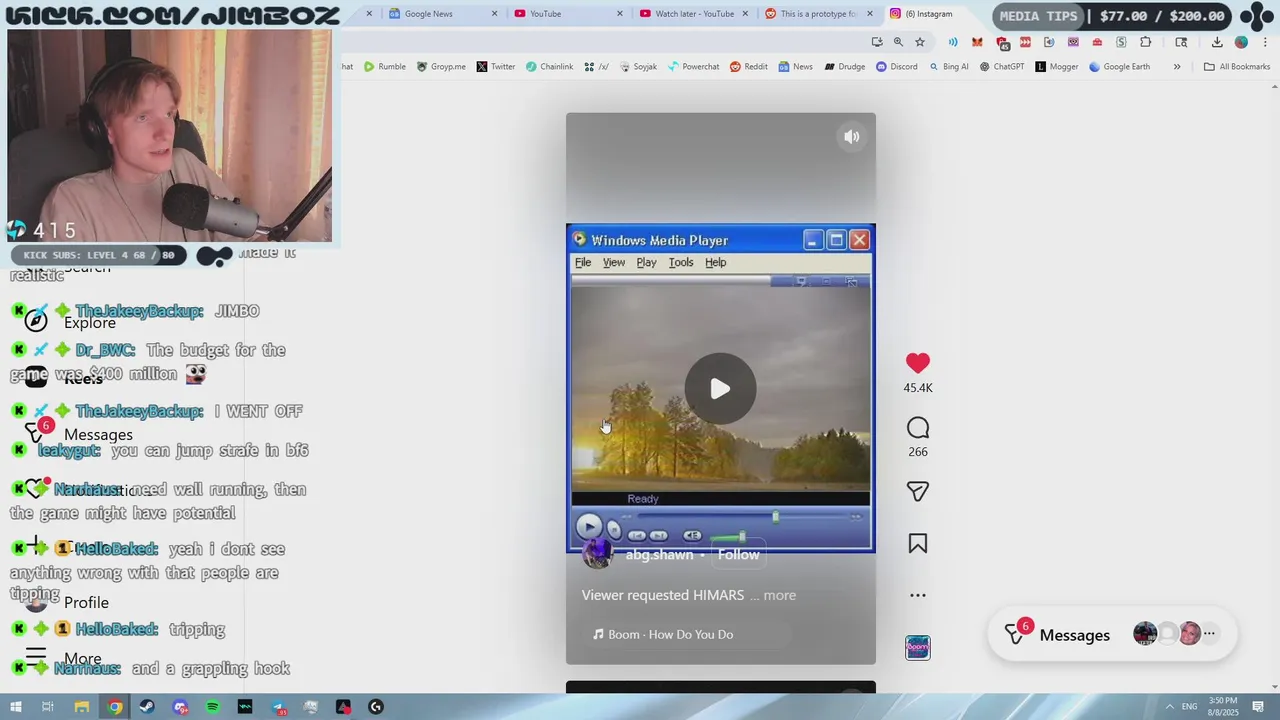
Task: Open Reddit bookmark
Action: click(x=749, y=67)
